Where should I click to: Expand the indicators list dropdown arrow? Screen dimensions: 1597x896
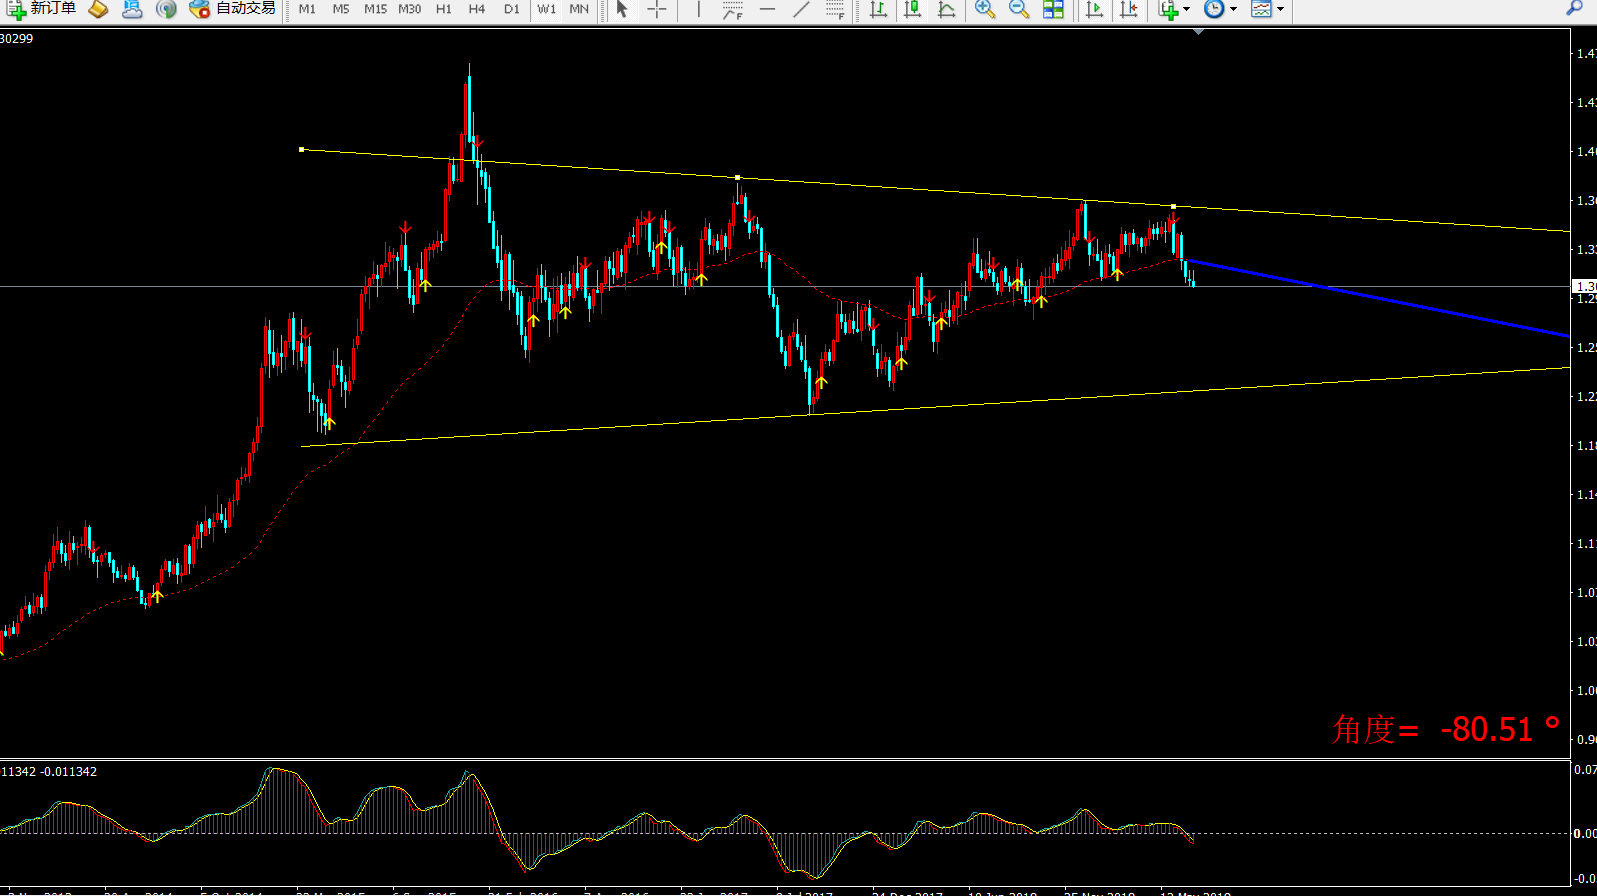pos(1187,9)
